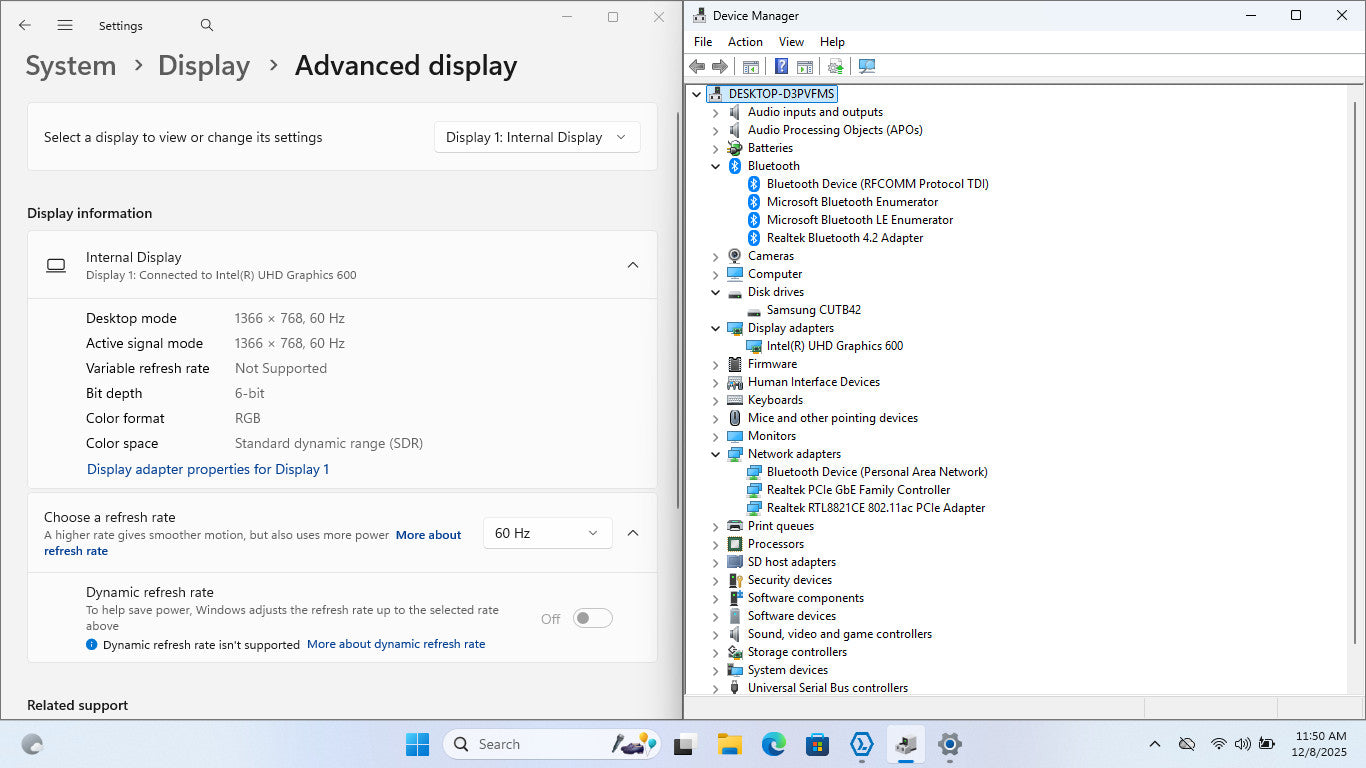Open Display adapter properties for Display 1
The image size is (1366, 768).
tap(208, 469)
